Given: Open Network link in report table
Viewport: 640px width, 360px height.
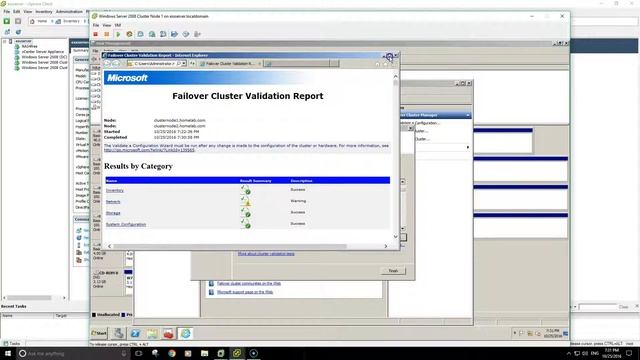Looking at the screenshot, I should point(113,202).
